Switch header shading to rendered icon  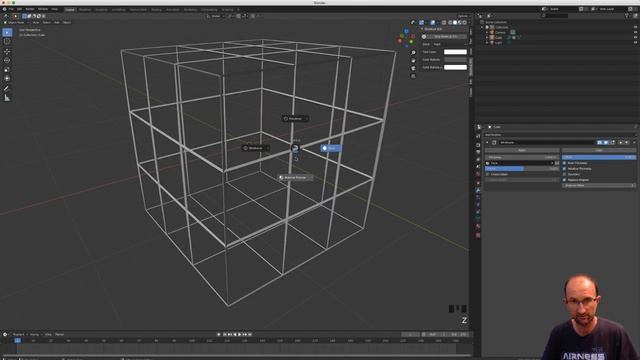click(x=464, y=22)
